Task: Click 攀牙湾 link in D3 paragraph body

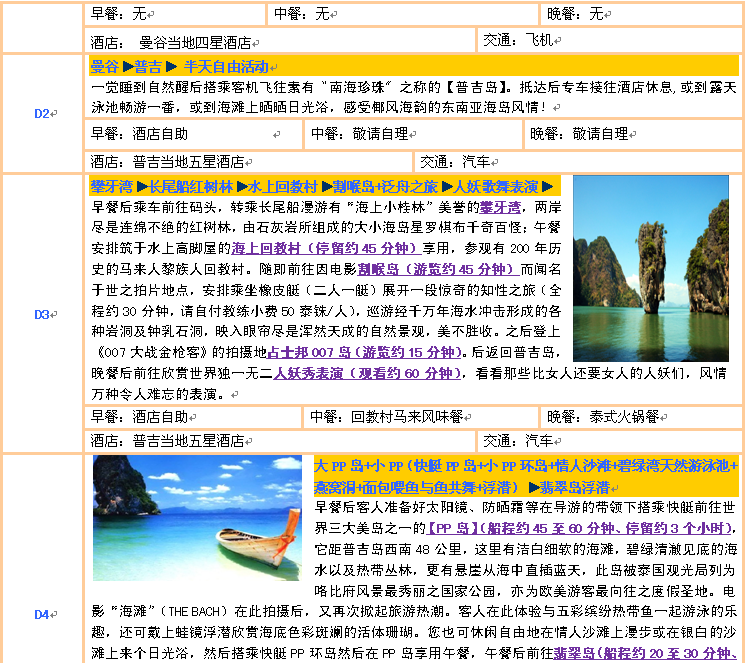Action: 498,207
